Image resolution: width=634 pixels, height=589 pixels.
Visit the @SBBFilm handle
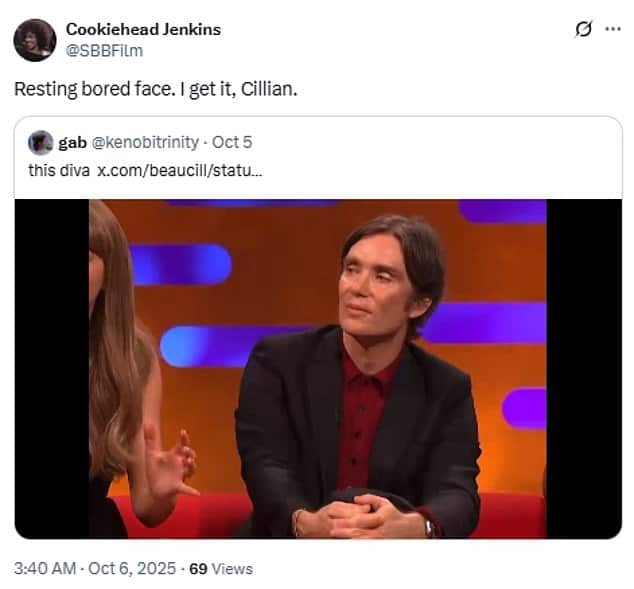104,51
